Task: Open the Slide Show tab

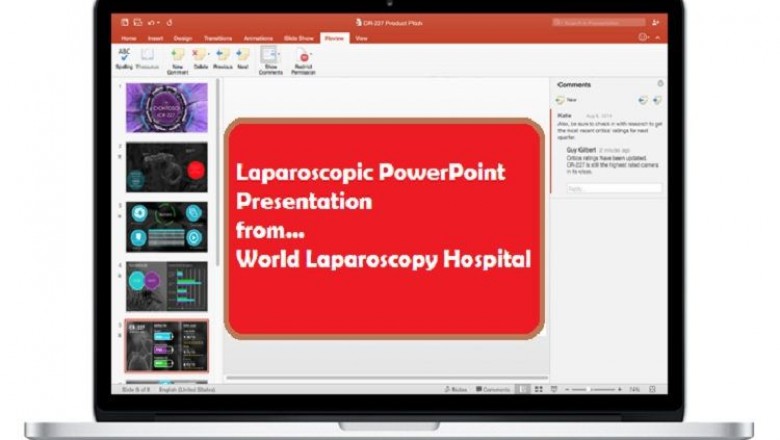Action: 299,38
